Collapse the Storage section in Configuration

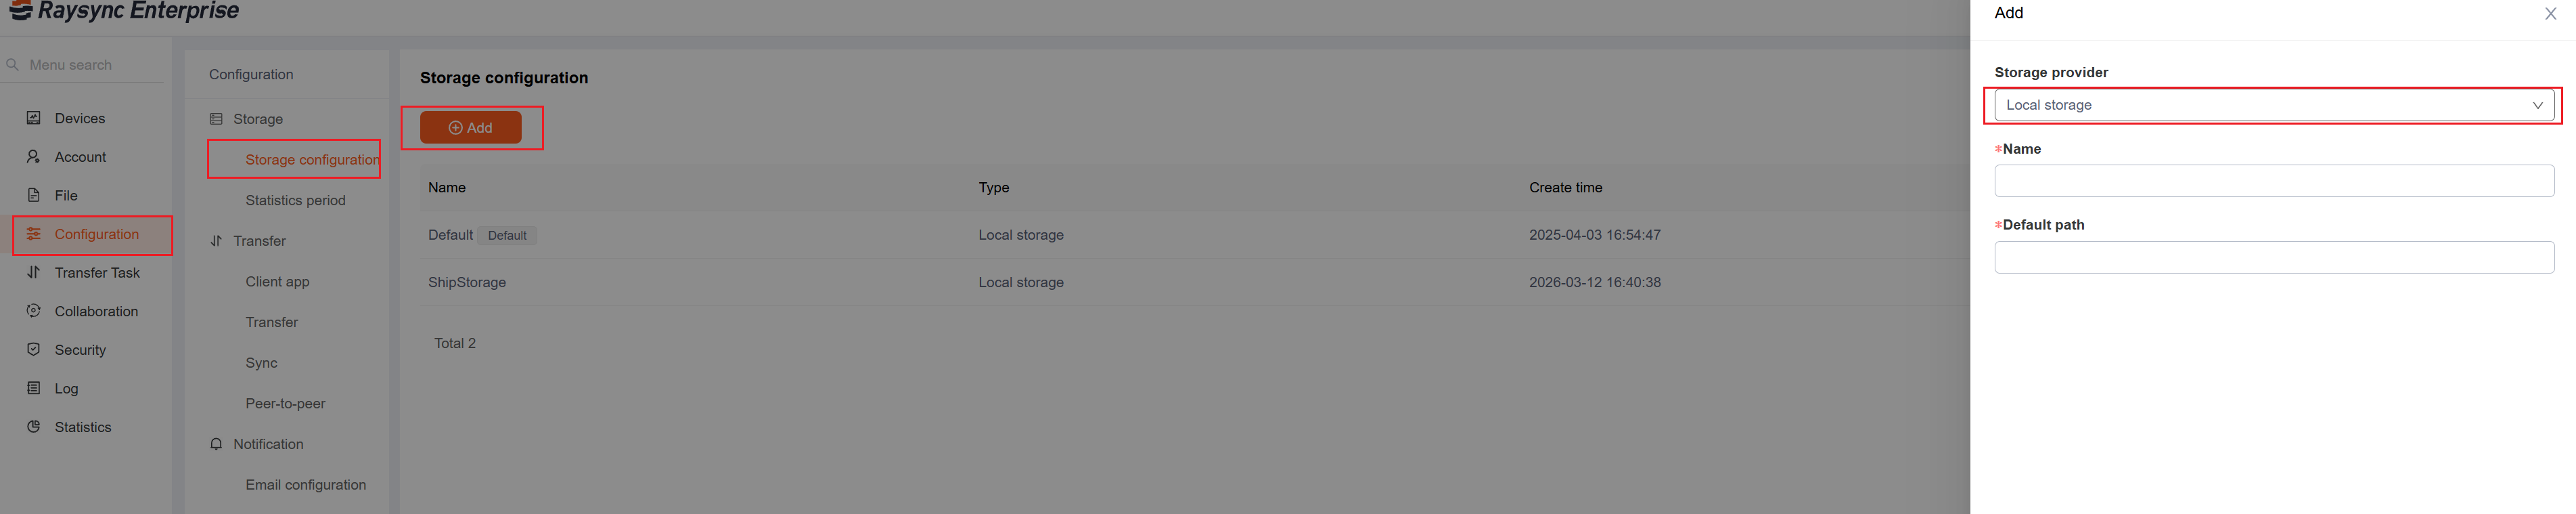257,119
